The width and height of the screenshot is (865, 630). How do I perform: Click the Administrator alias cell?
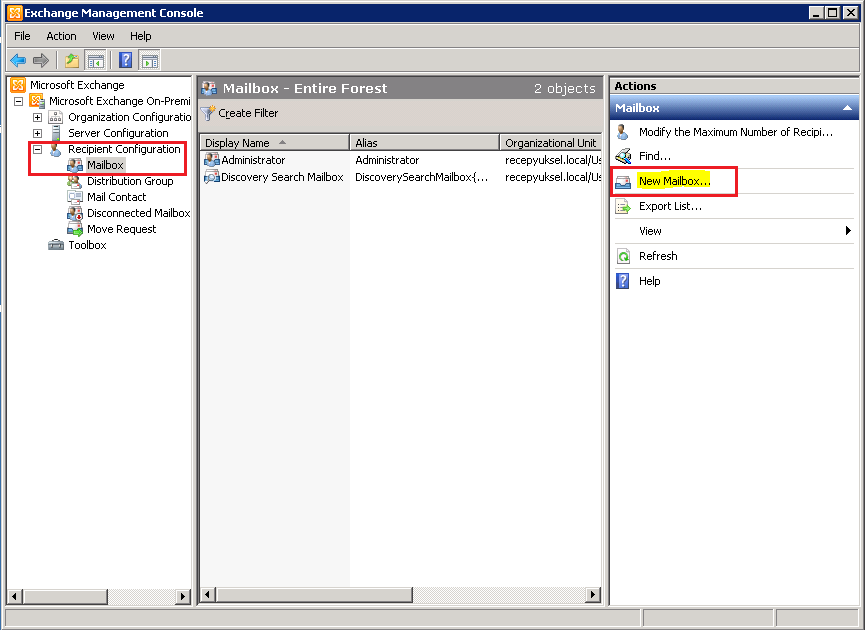point(387,160)
